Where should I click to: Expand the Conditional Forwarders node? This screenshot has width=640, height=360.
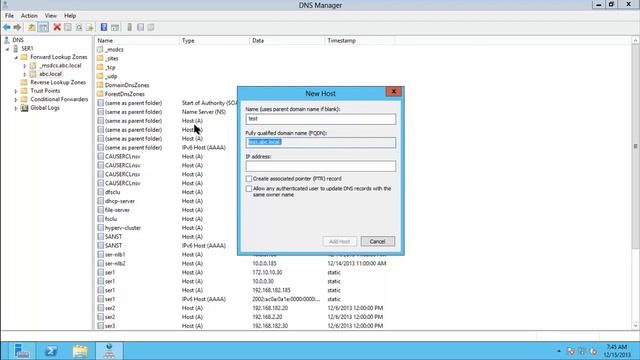click(x=16, y=100)
